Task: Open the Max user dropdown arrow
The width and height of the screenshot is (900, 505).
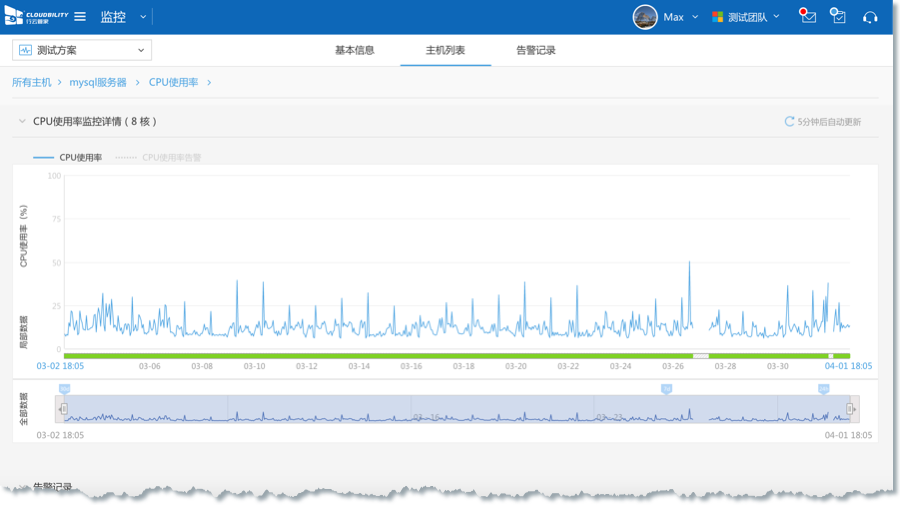Action: click(x=695, y=17)
